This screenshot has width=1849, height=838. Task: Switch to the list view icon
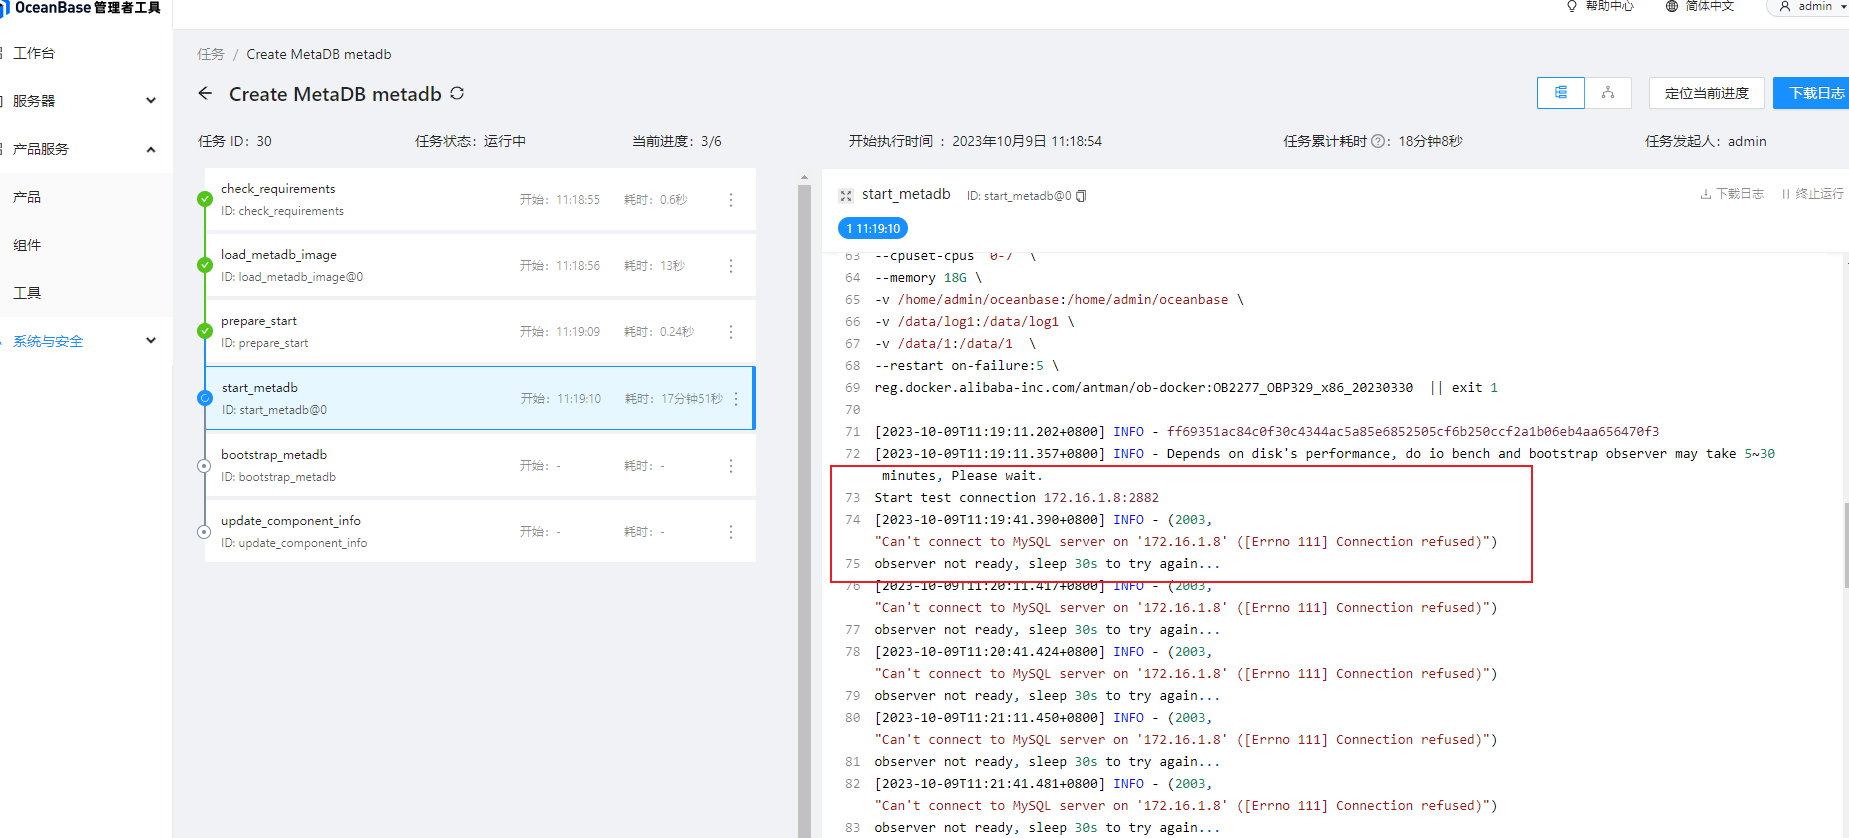1560,93
